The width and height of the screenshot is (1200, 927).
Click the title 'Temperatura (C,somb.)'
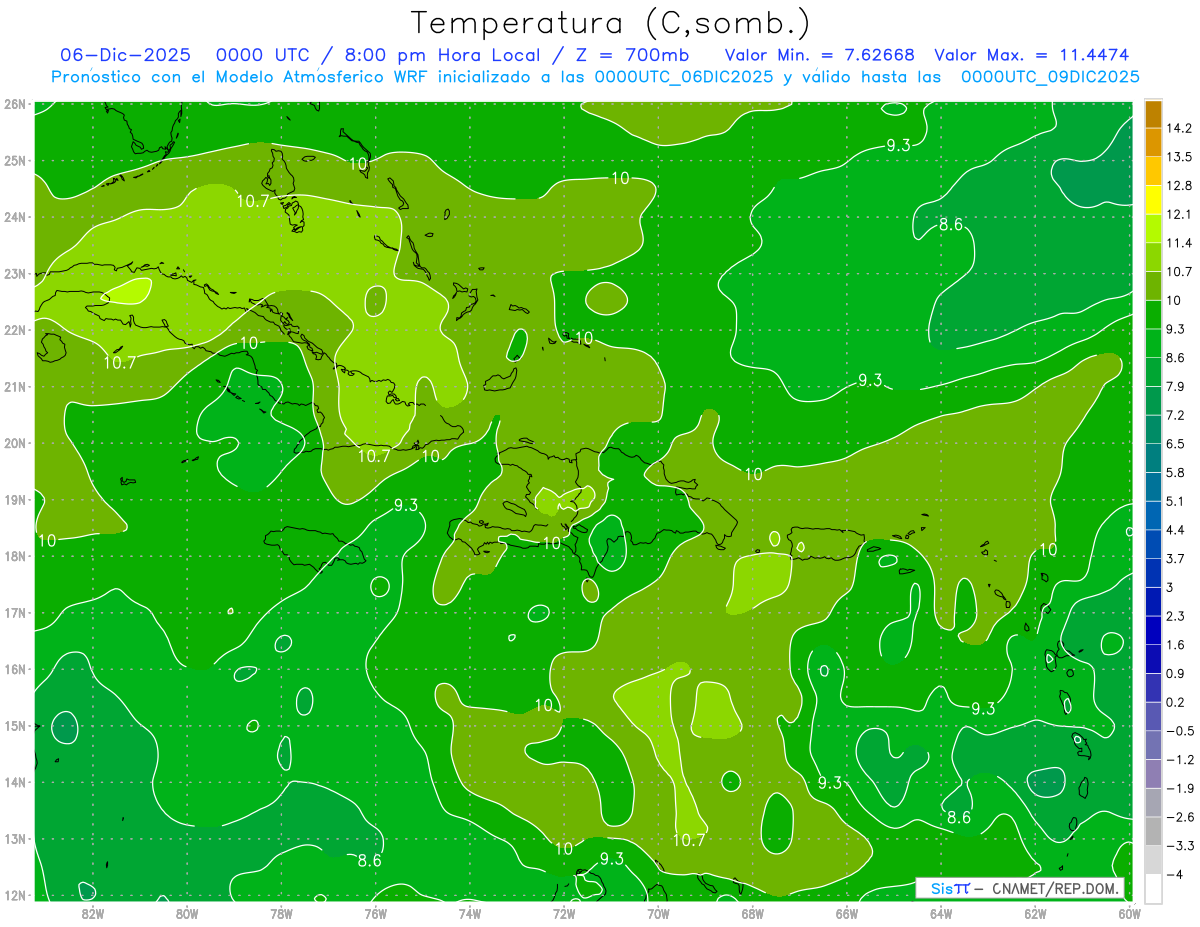(611, 23)
